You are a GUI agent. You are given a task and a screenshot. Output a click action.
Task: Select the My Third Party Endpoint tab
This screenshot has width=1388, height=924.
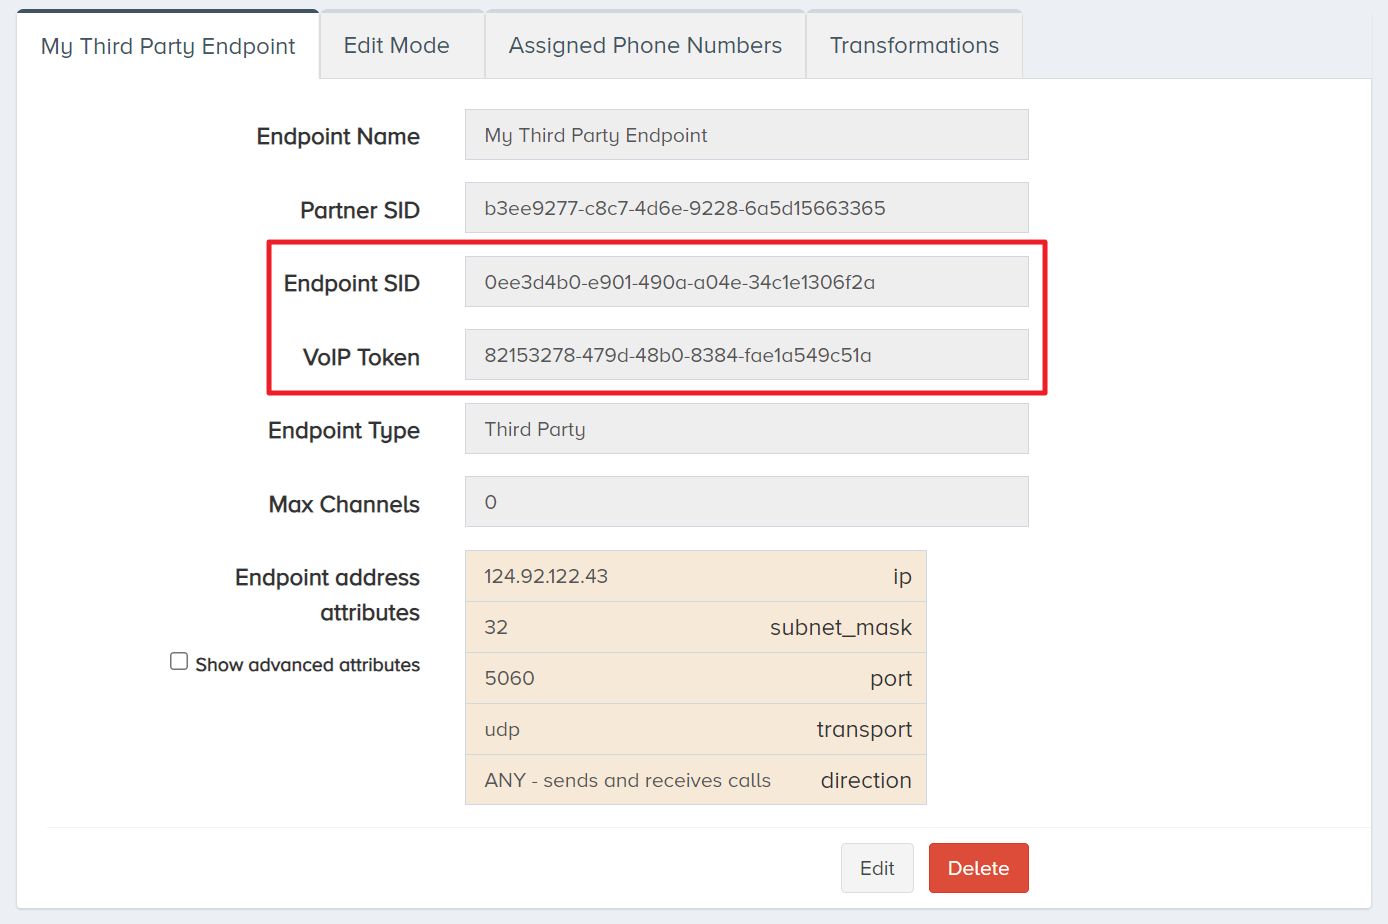click(168, 47)
